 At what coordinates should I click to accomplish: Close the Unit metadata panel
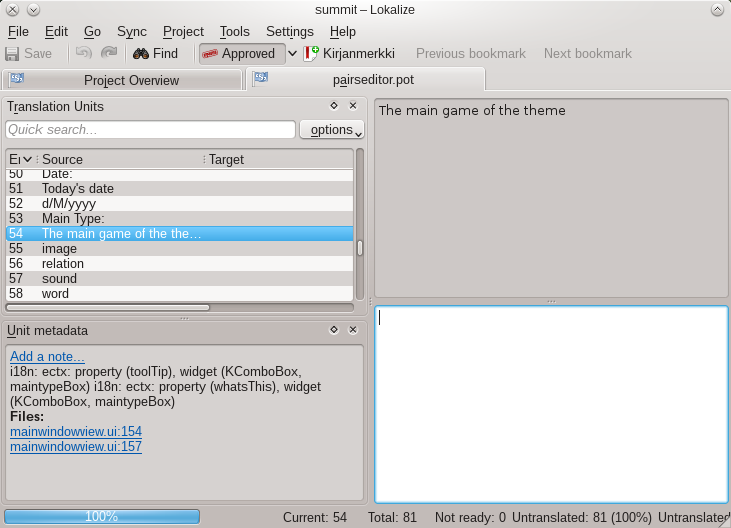[353, 330]
